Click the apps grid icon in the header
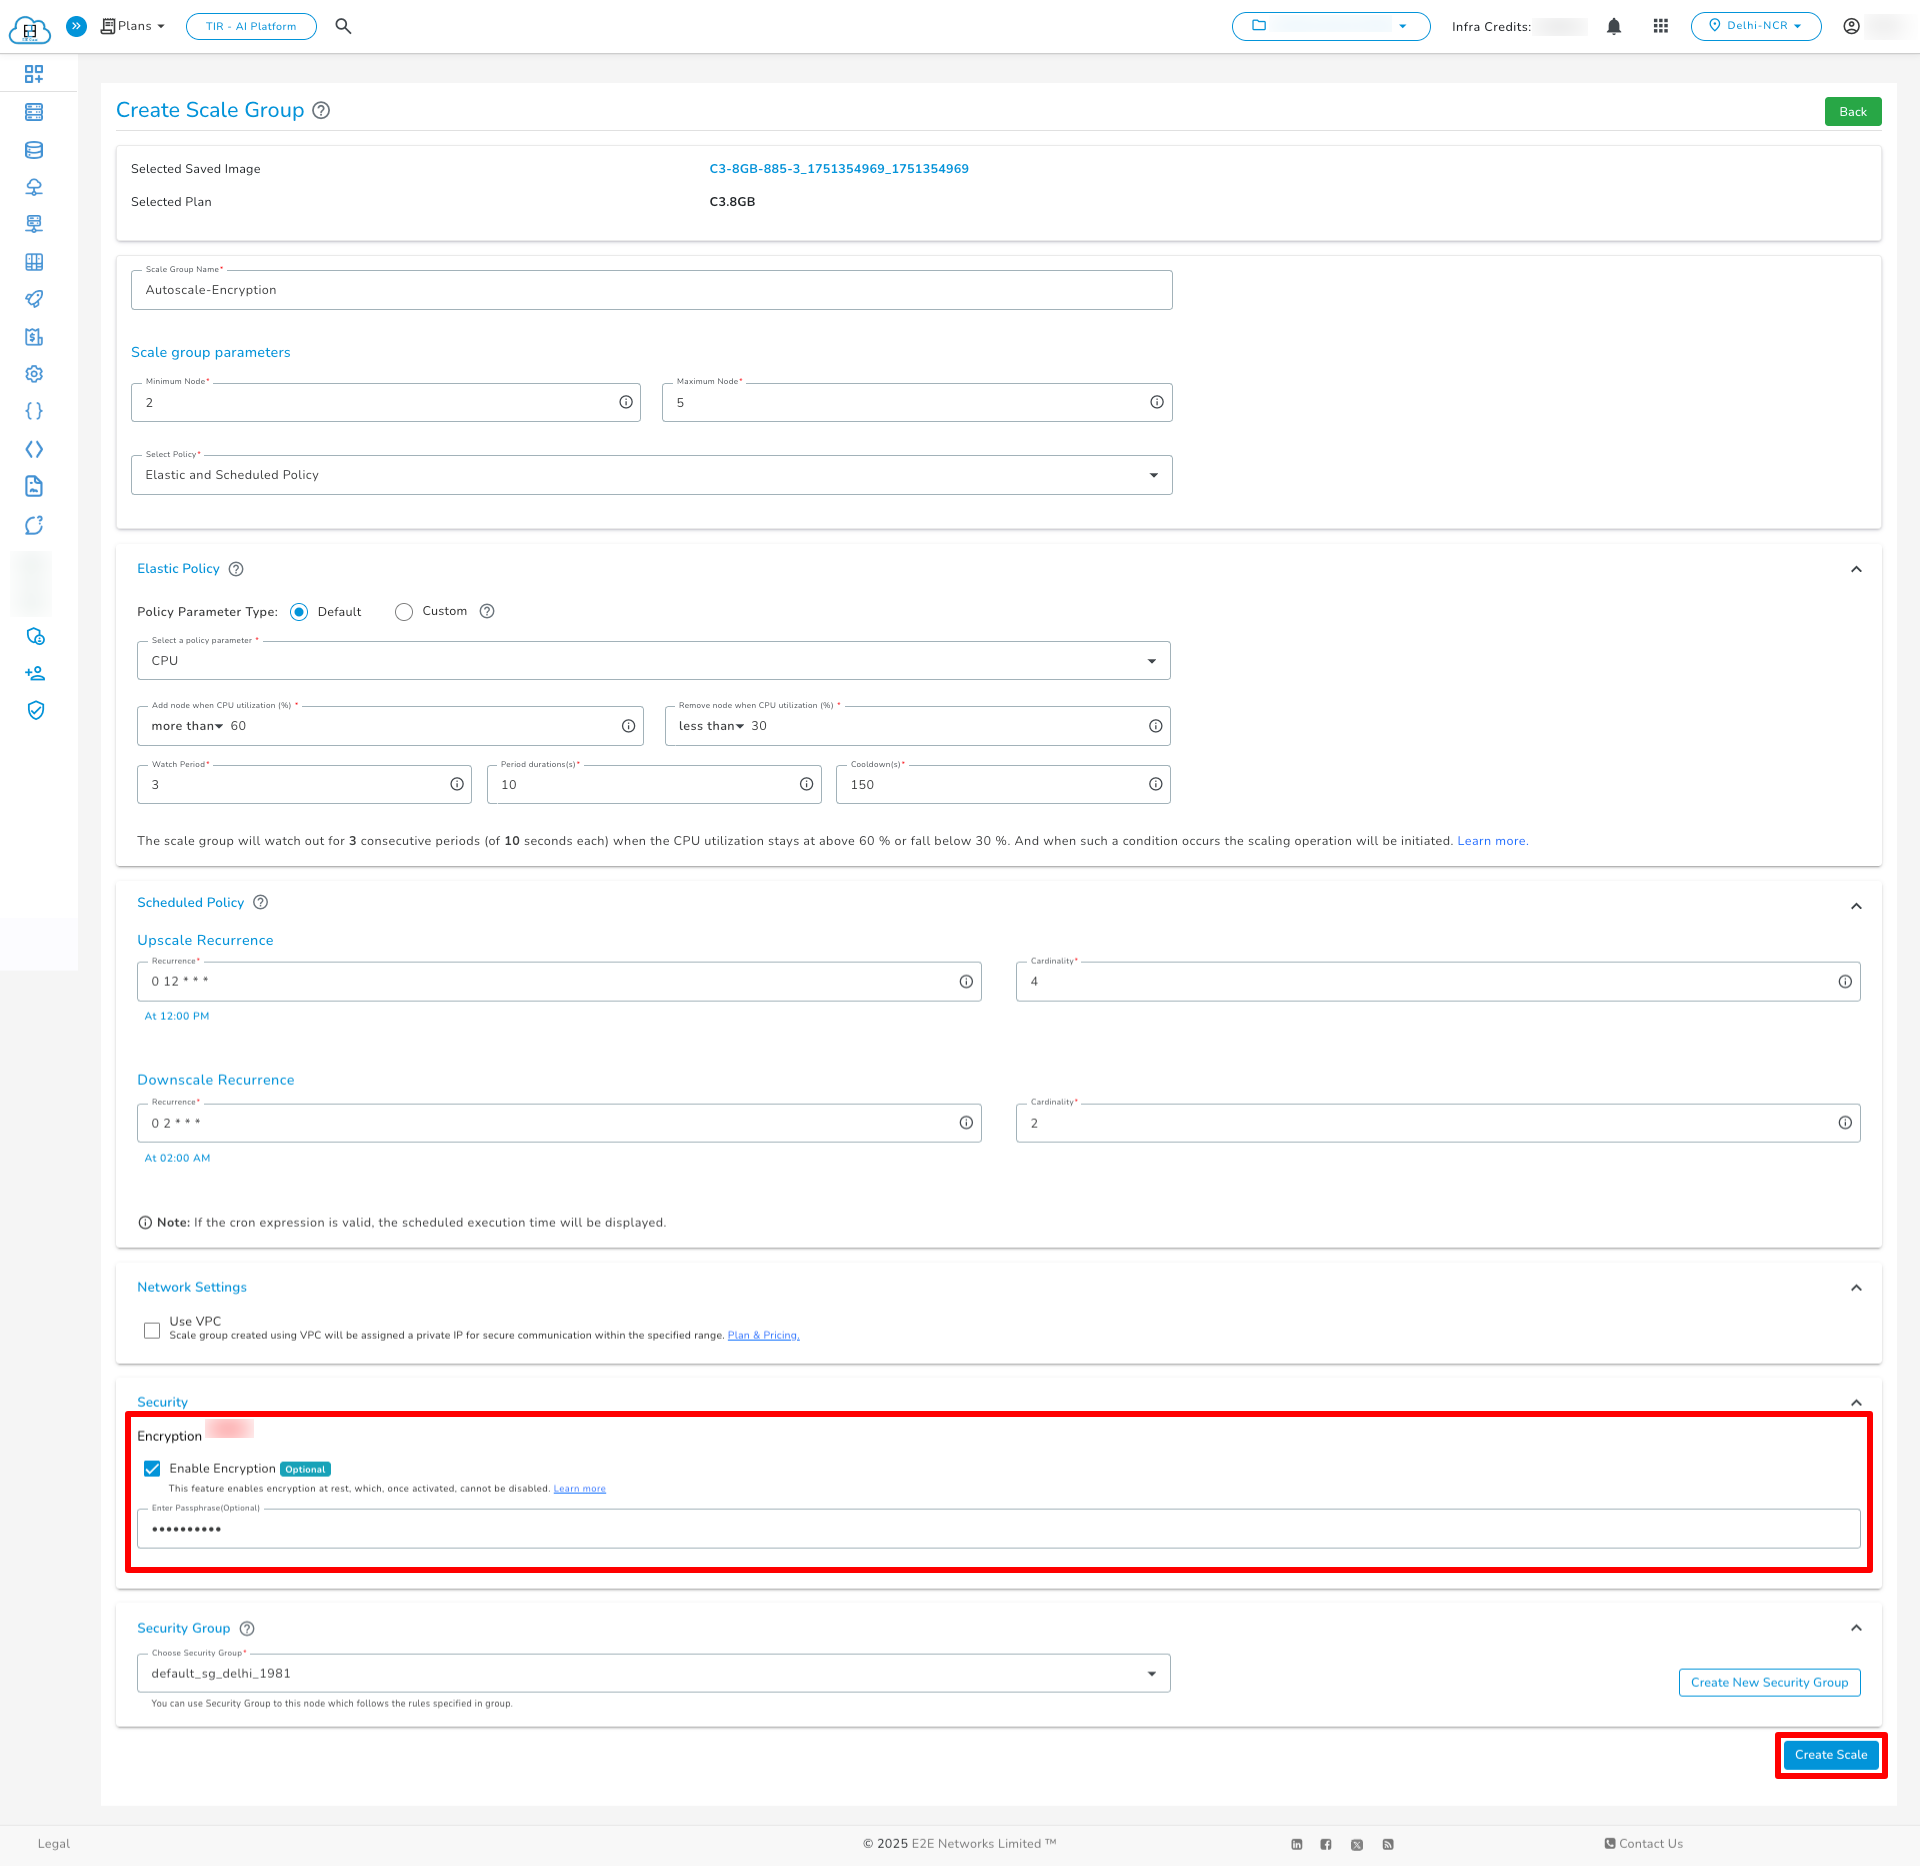The height and width of the screenshot is (1868, 1920). [1660, 26]
